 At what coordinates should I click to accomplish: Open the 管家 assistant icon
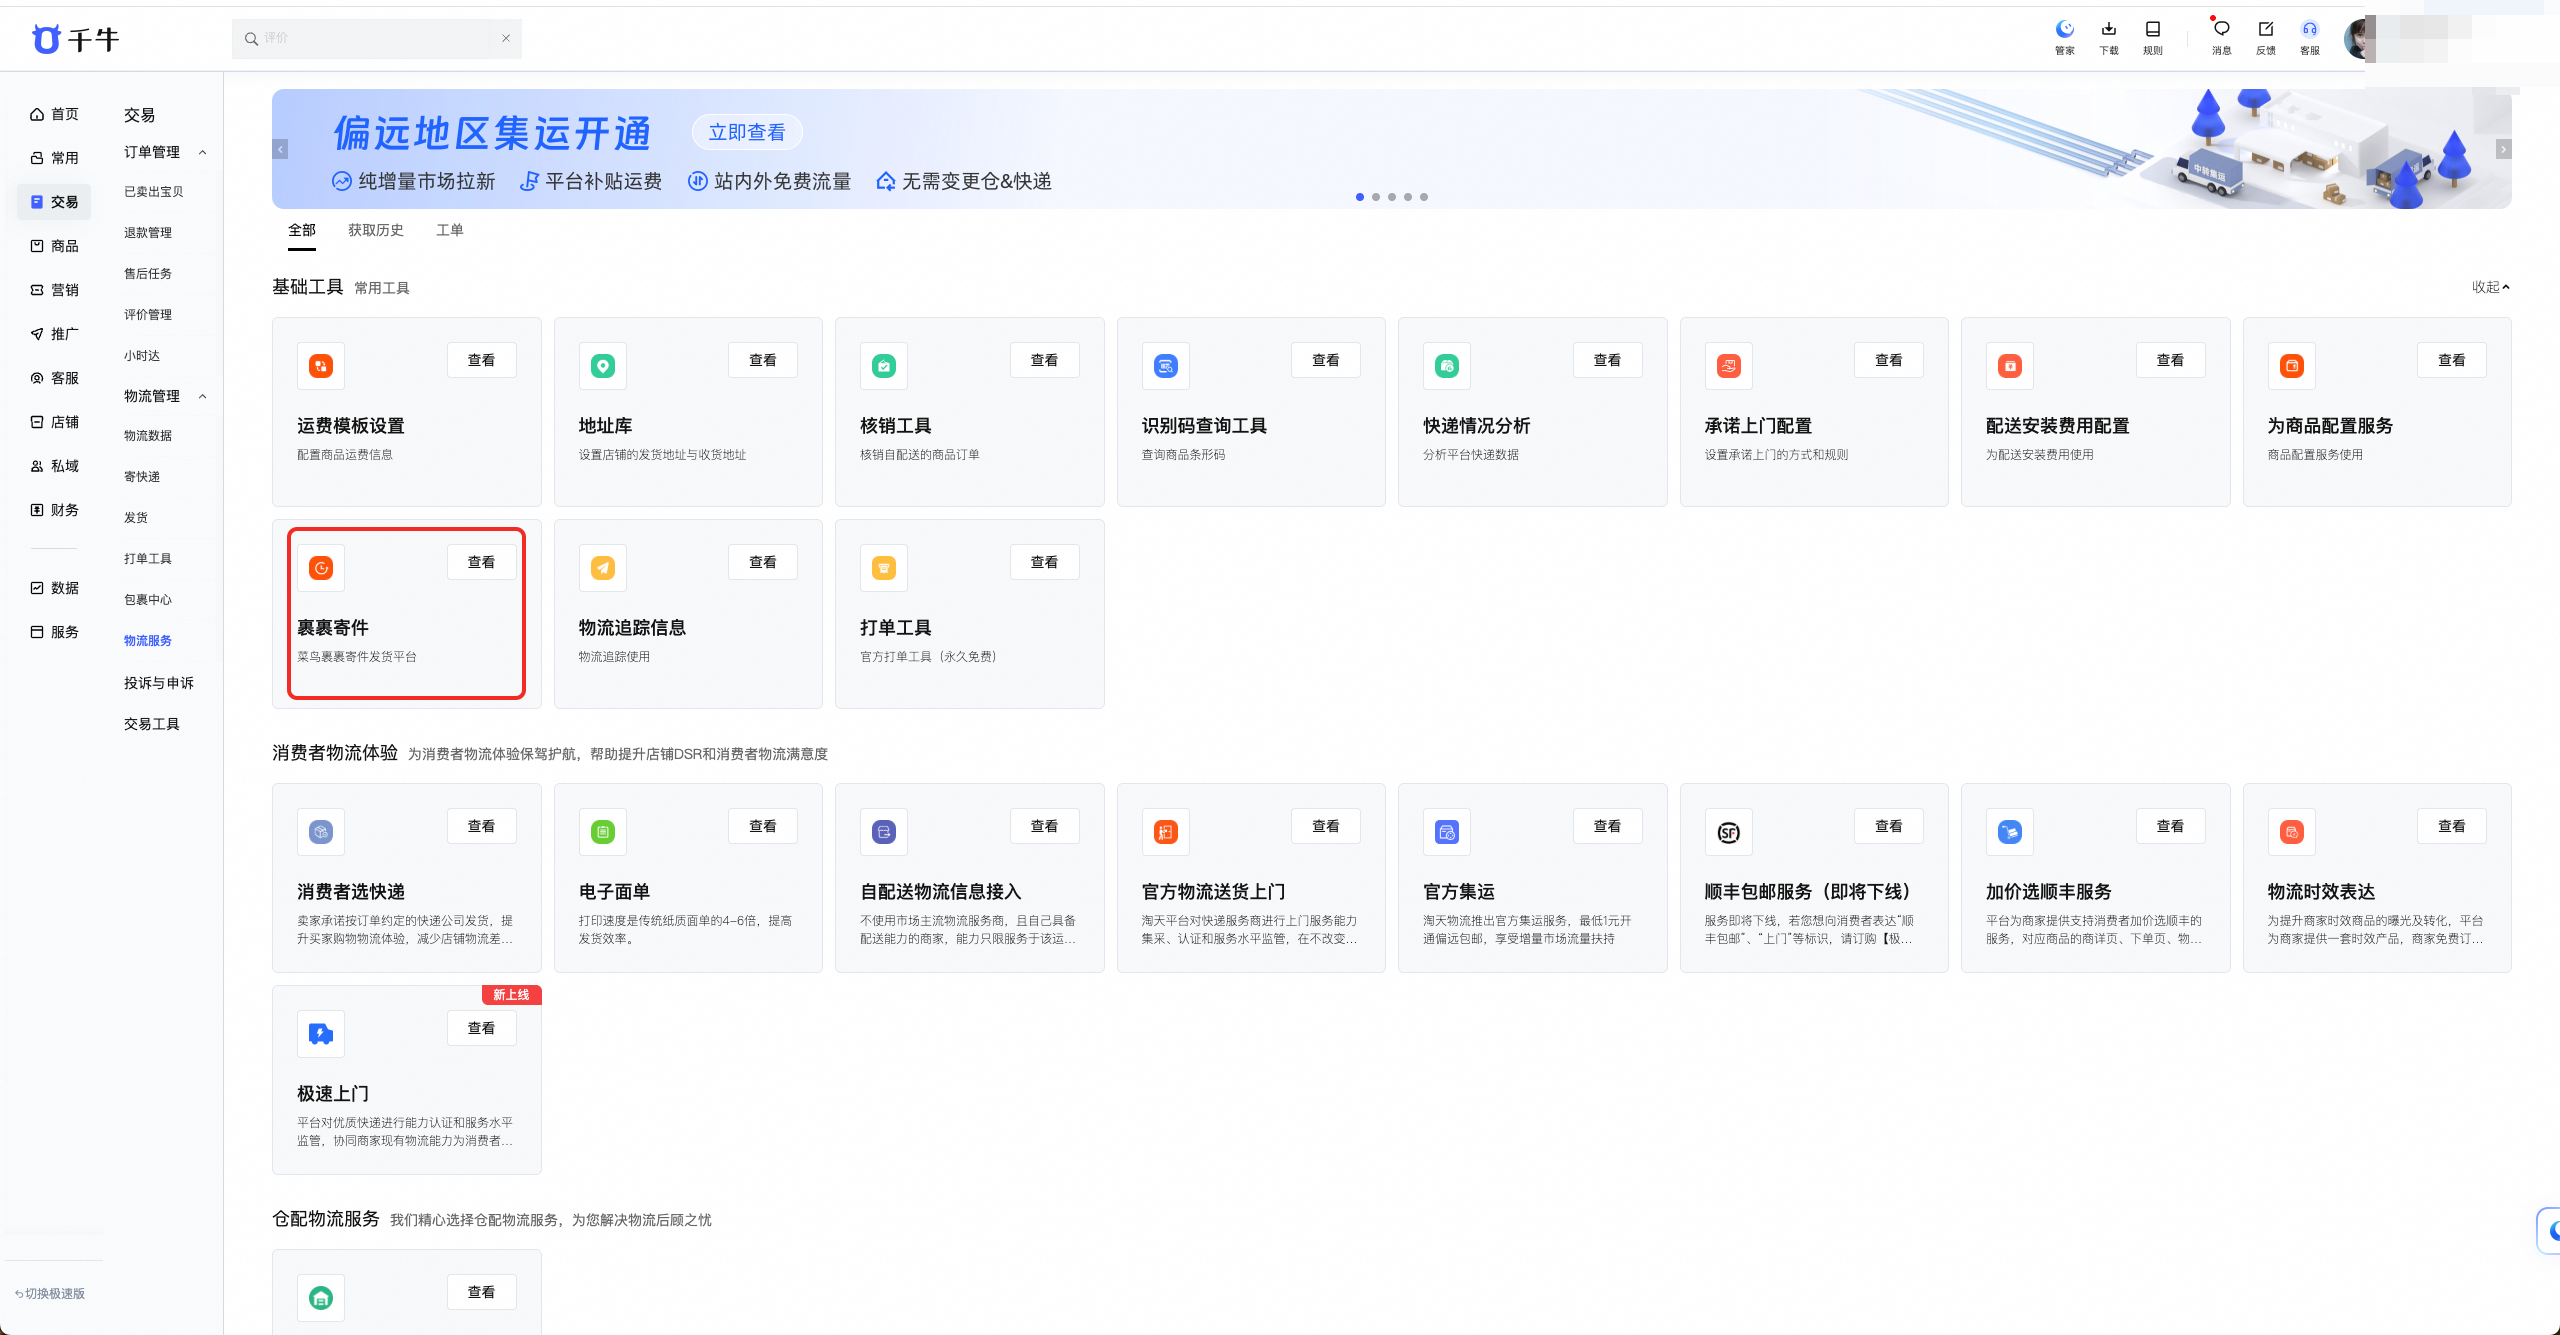click(x=2064, y=36)
